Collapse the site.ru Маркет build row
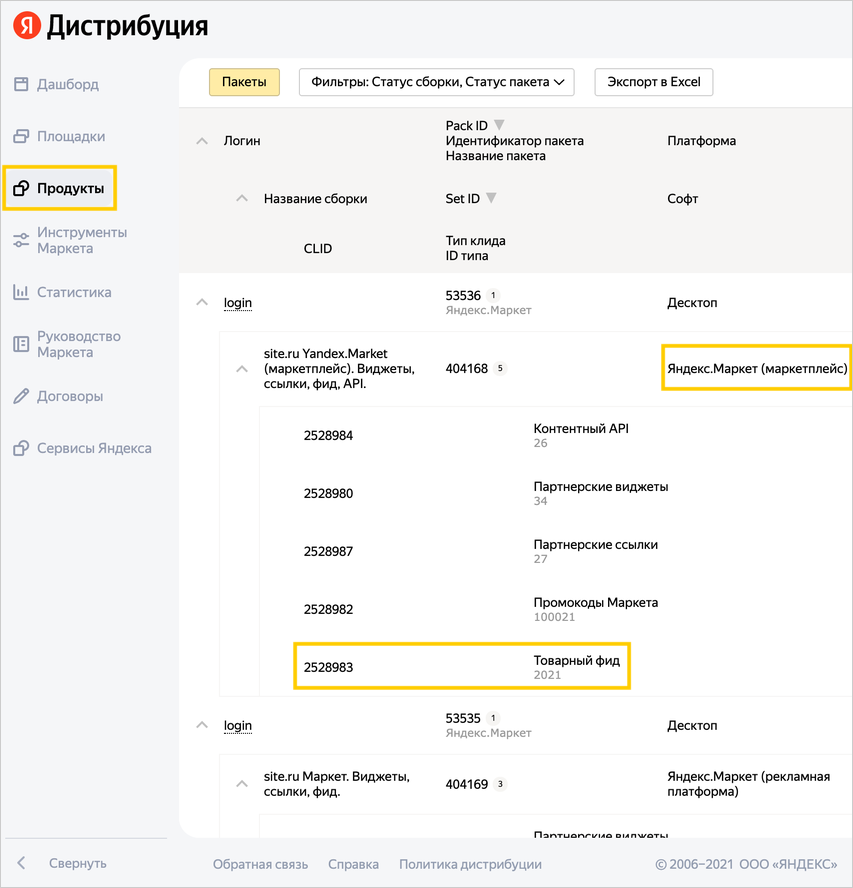 point(242,784)
